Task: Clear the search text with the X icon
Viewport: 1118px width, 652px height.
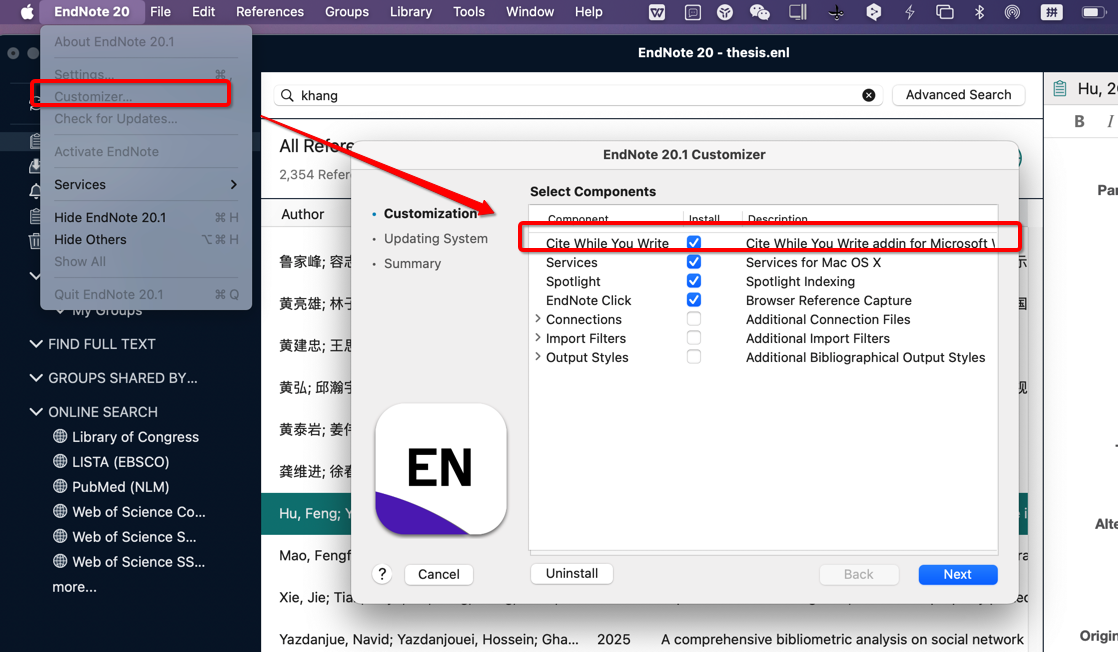Action: click(x=868, y=95)
